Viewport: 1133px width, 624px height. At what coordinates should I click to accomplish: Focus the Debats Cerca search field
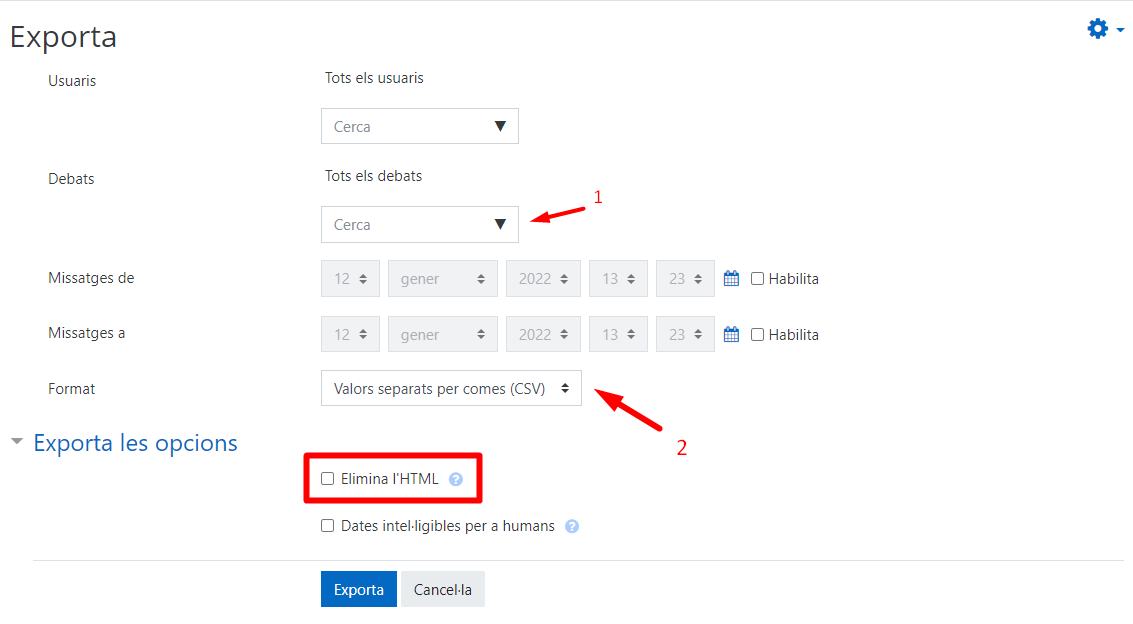420,225
